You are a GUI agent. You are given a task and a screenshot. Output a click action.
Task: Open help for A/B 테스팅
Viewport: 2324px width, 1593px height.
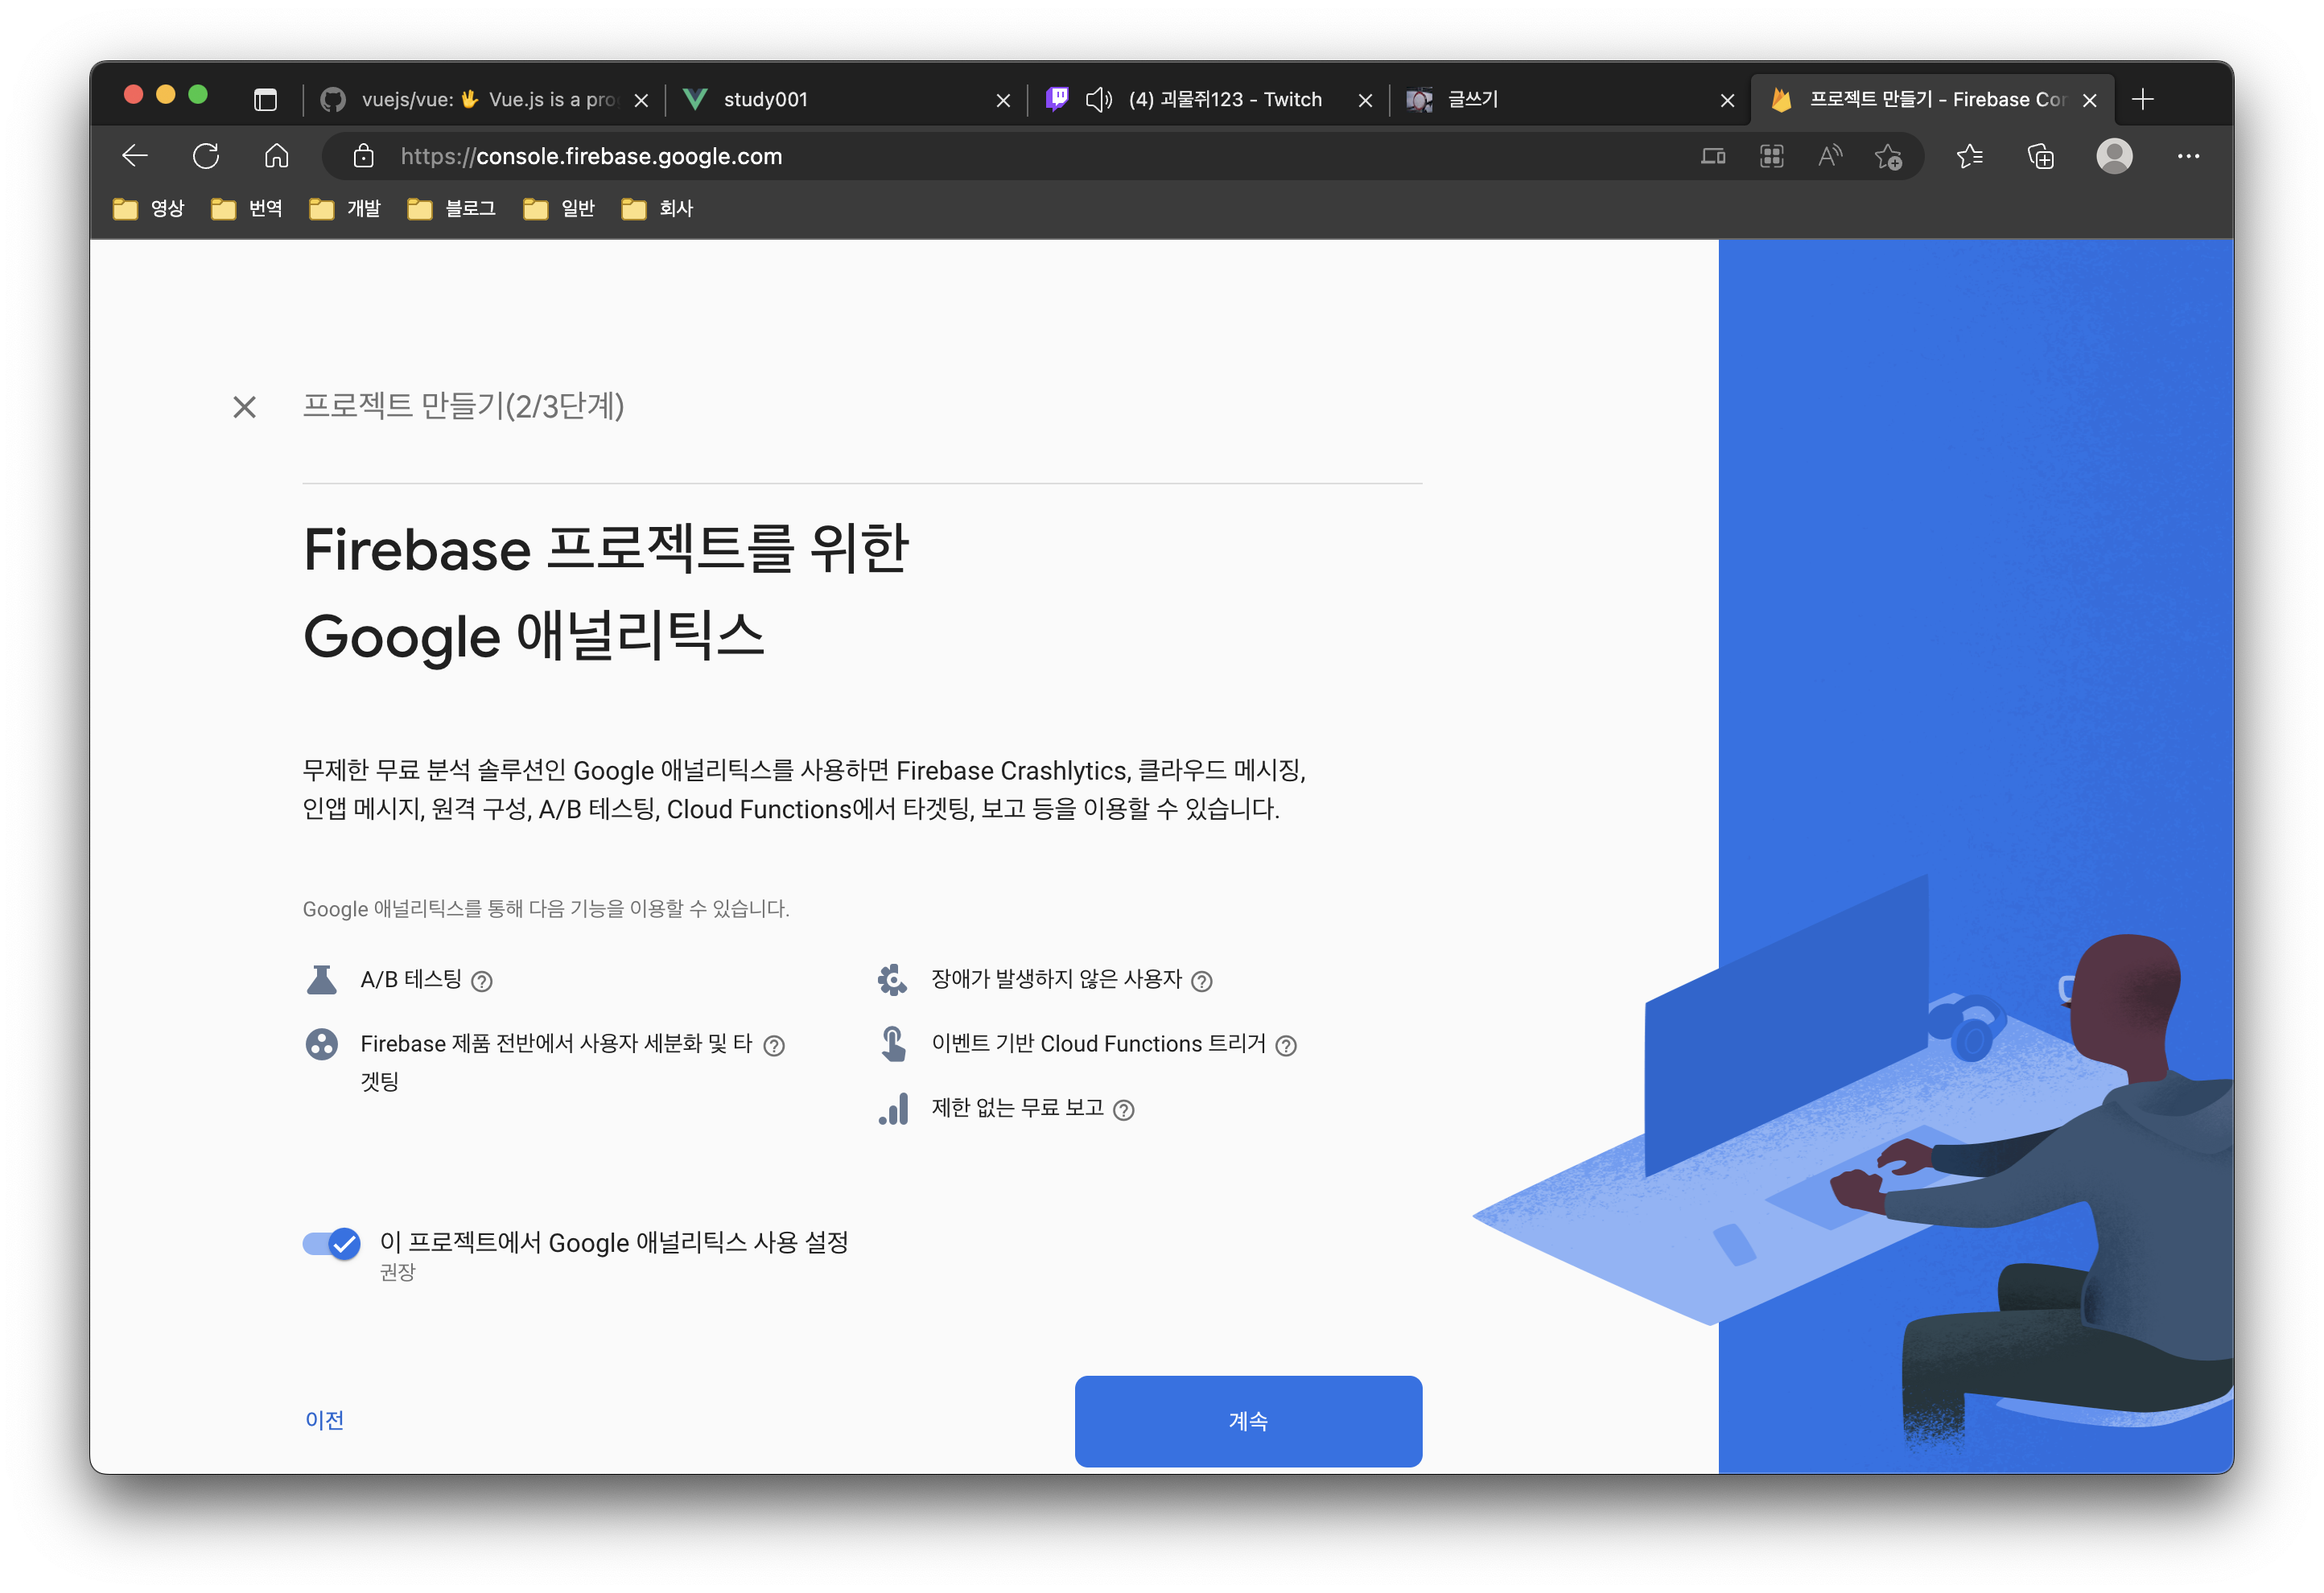point(481,981)
